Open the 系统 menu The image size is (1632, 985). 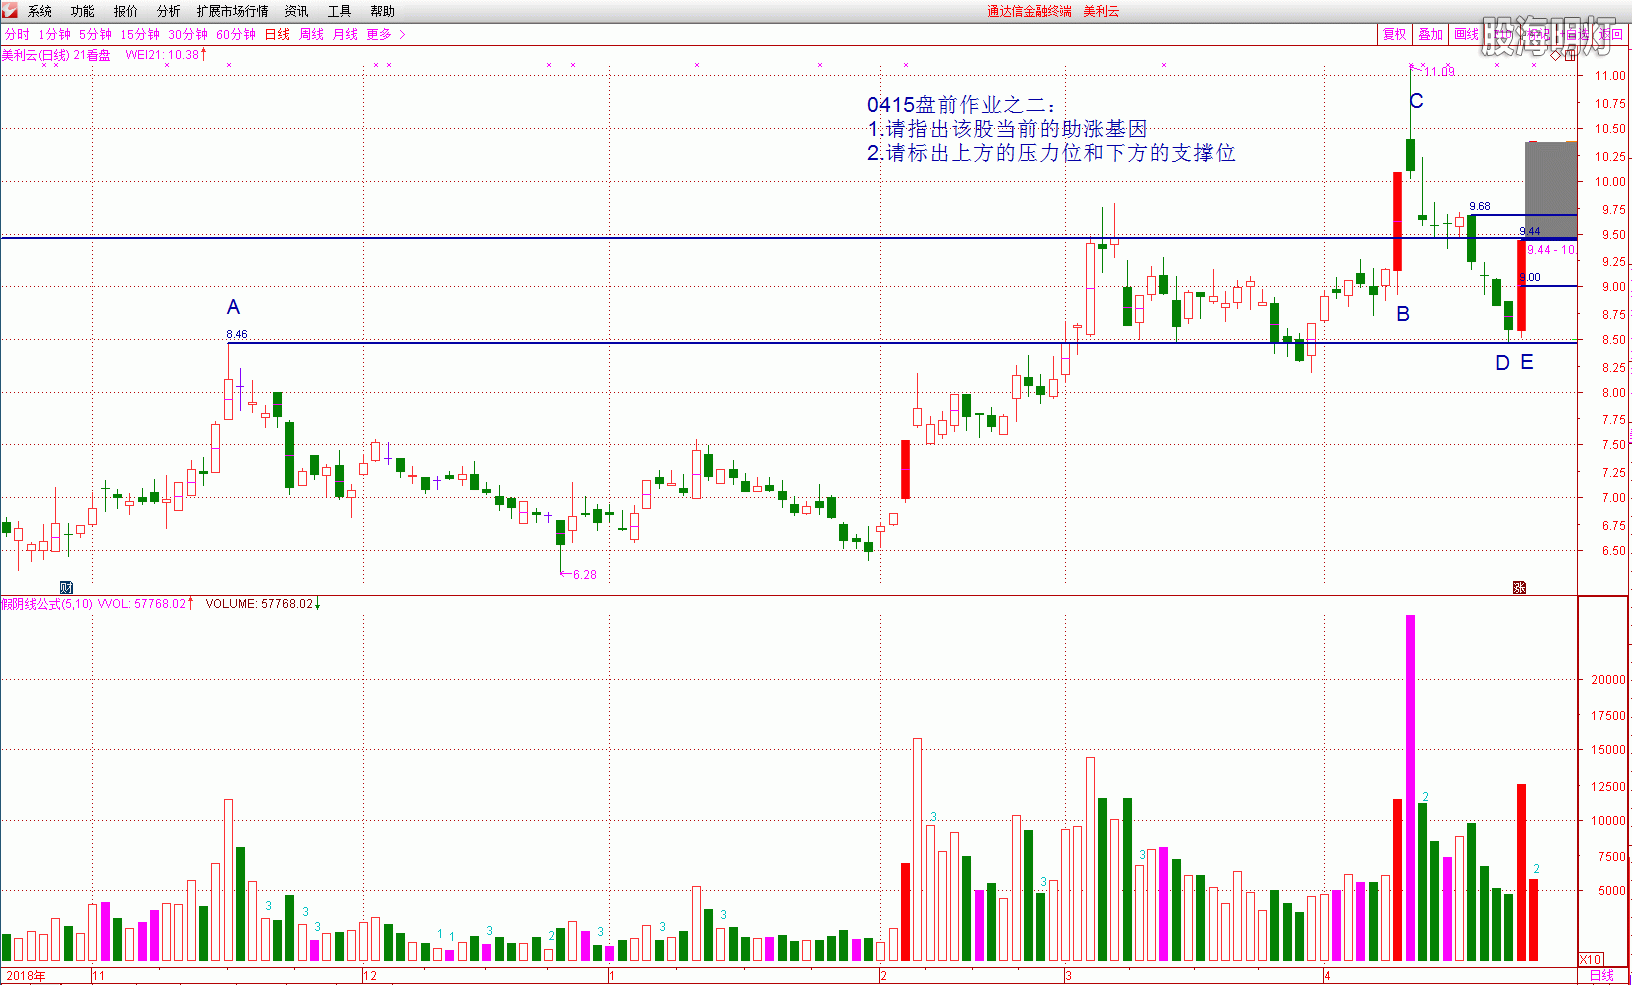40,11
